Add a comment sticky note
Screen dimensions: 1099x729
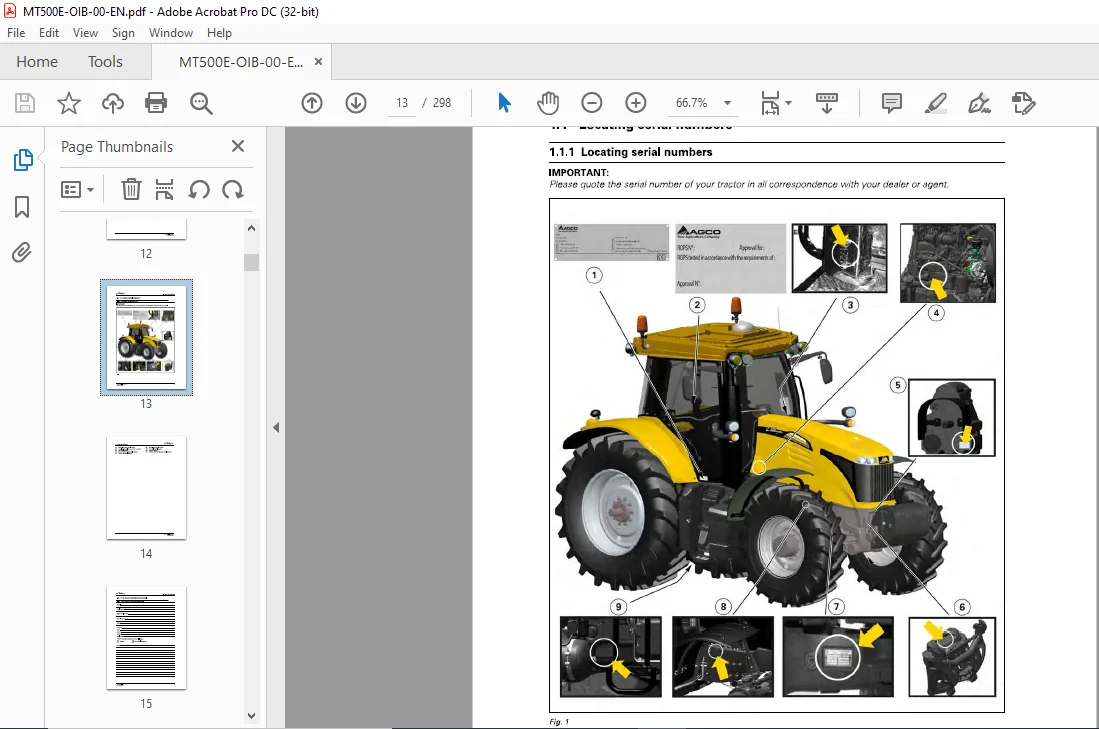point(892,103)
